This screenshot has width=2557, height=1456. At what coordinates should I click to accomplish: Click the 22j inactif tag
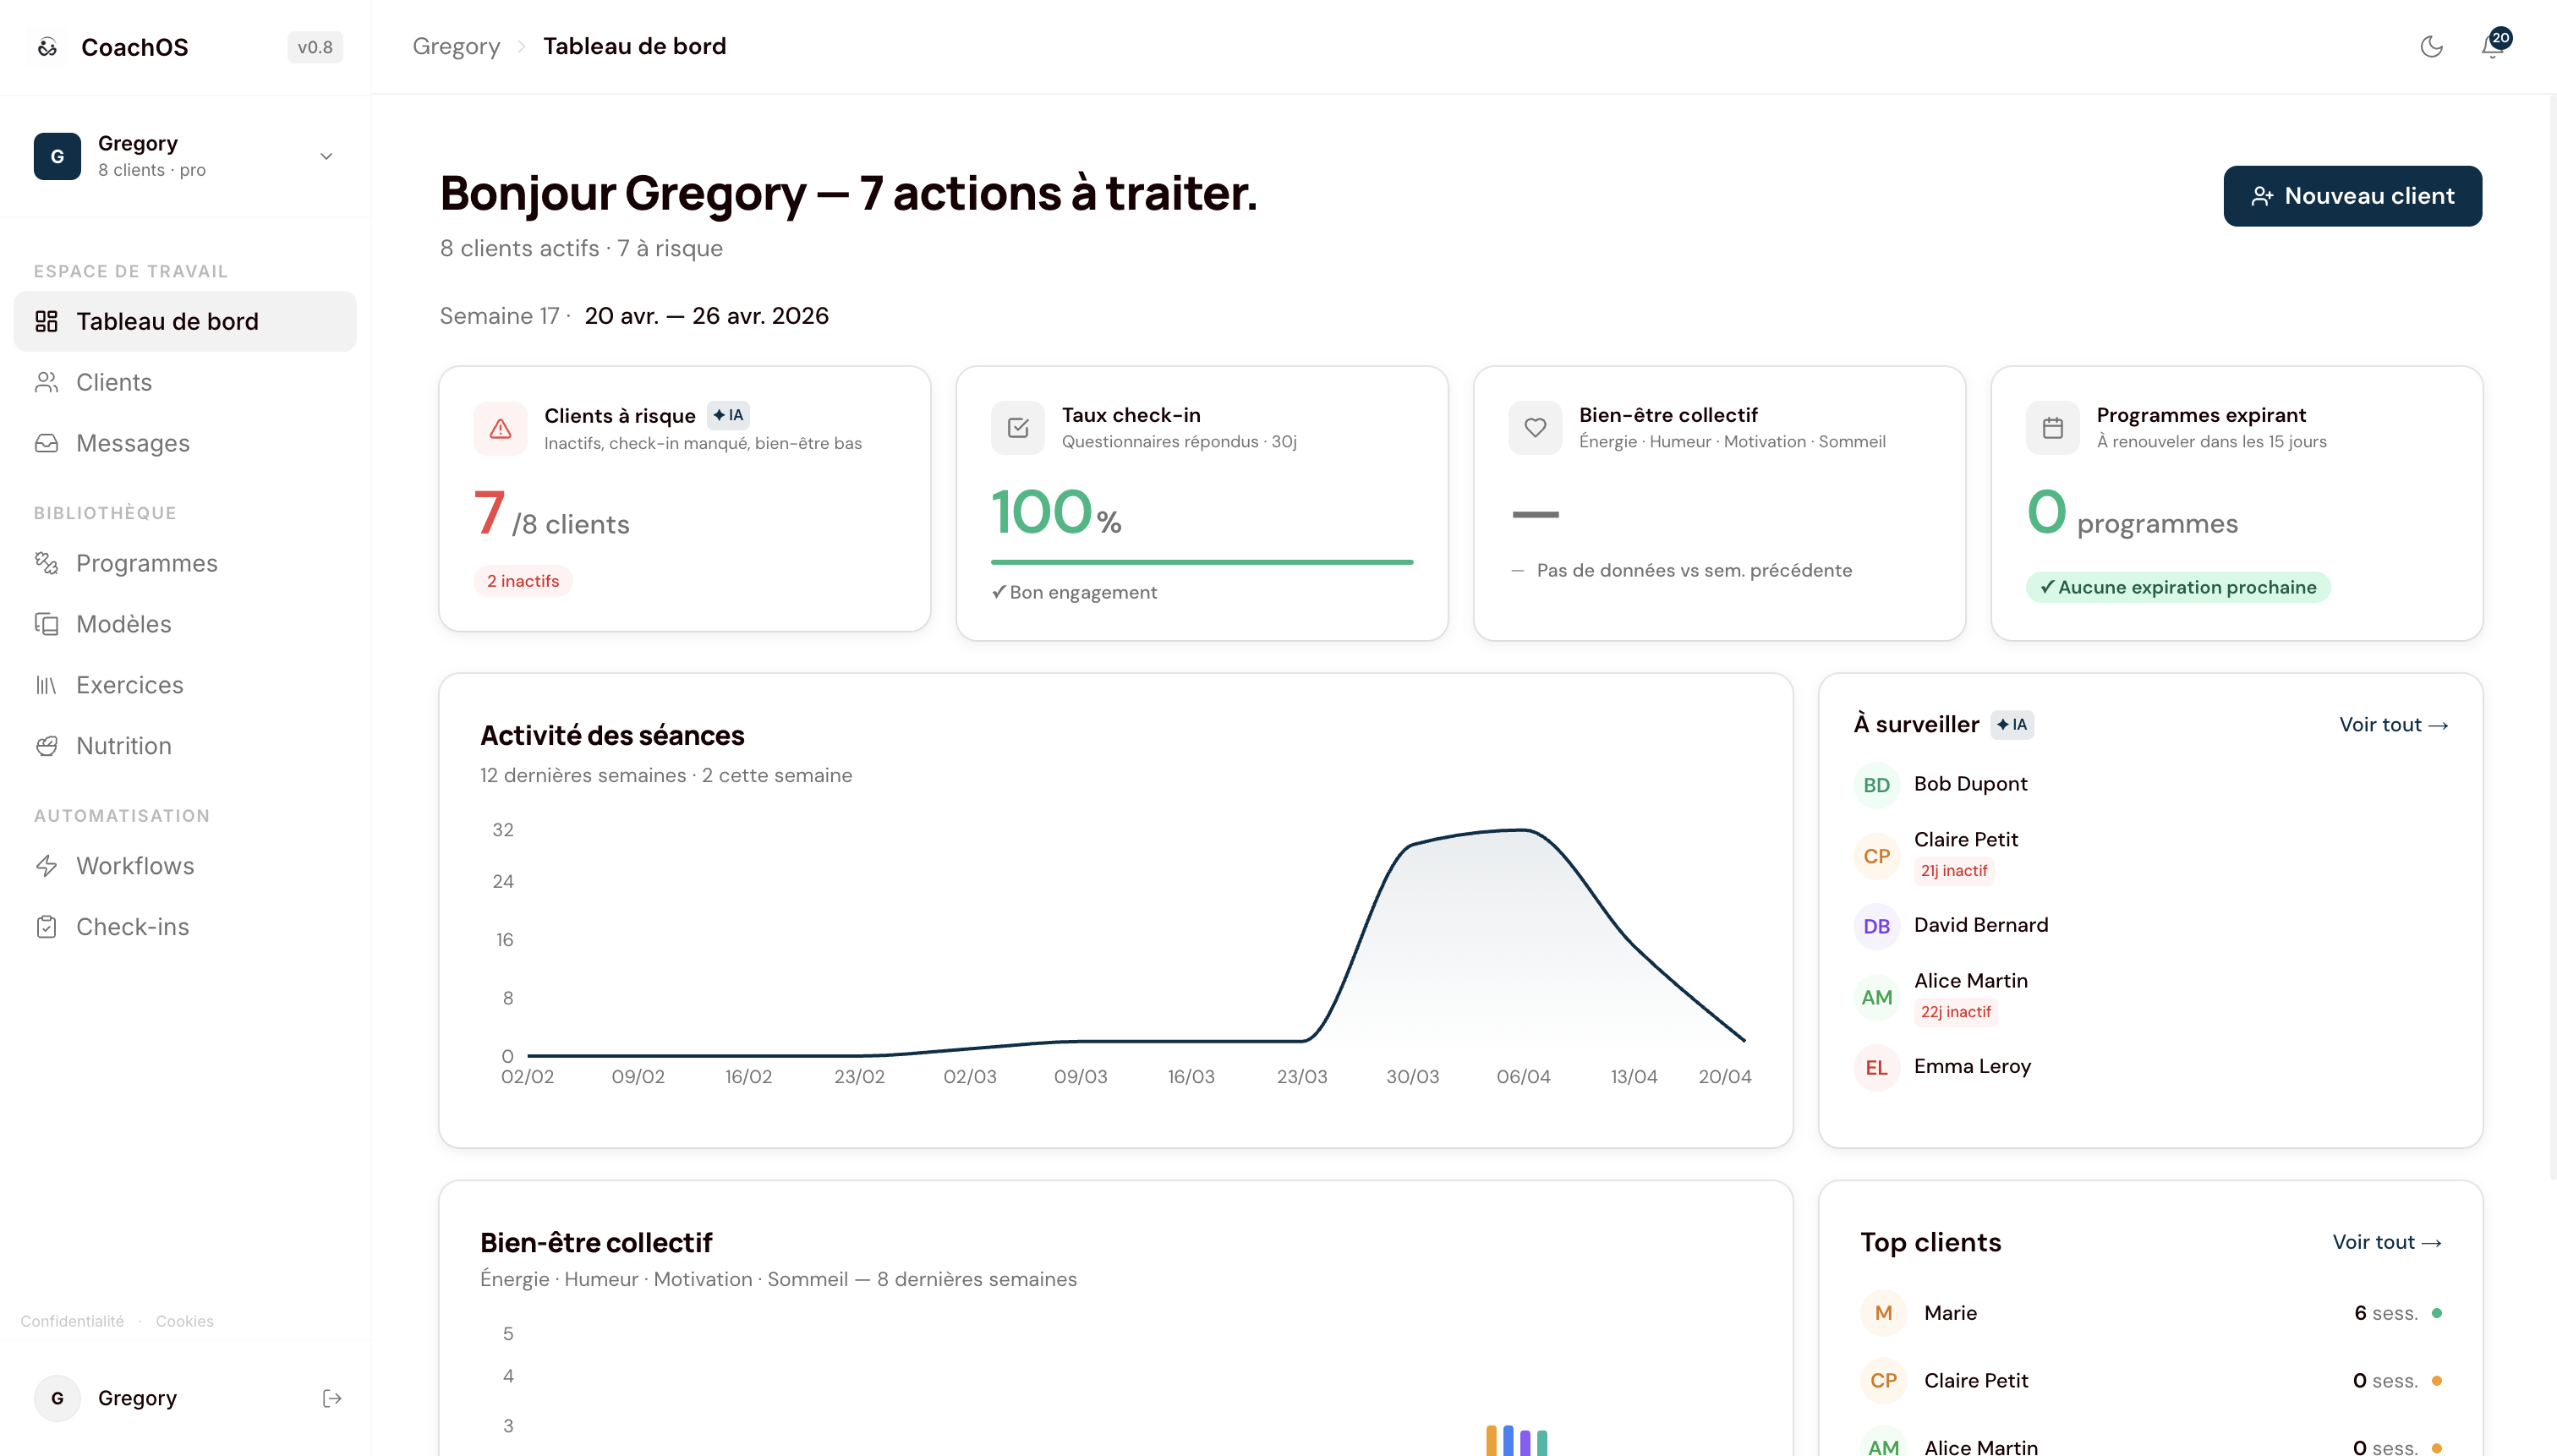pyautogui.click(x=1956, y=1012)
